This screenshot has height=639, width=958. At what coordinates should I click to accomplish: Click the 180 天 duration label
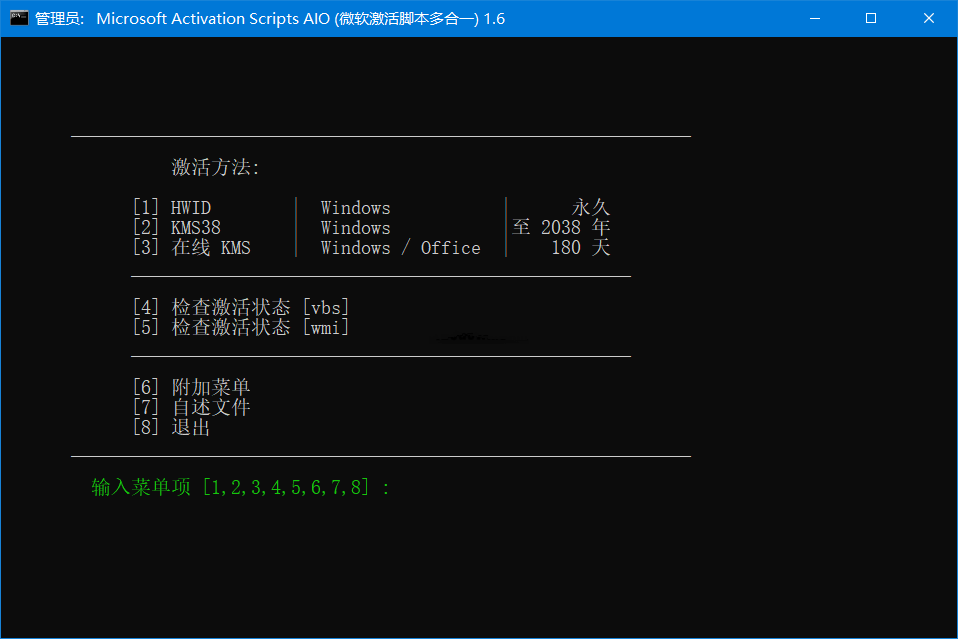[x=580, y=248]
